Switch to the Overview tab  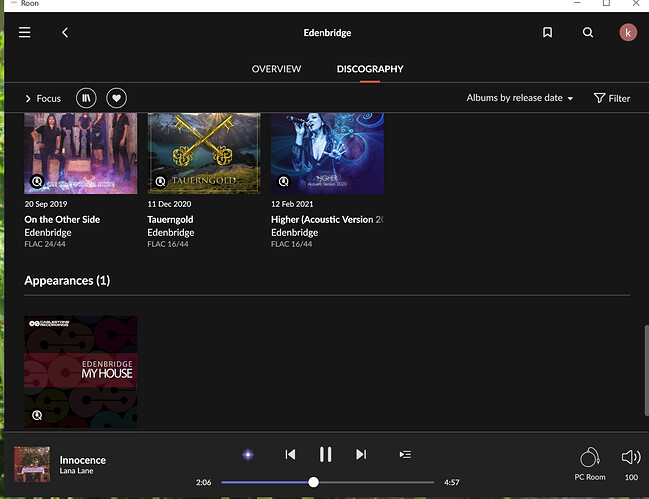276,69
